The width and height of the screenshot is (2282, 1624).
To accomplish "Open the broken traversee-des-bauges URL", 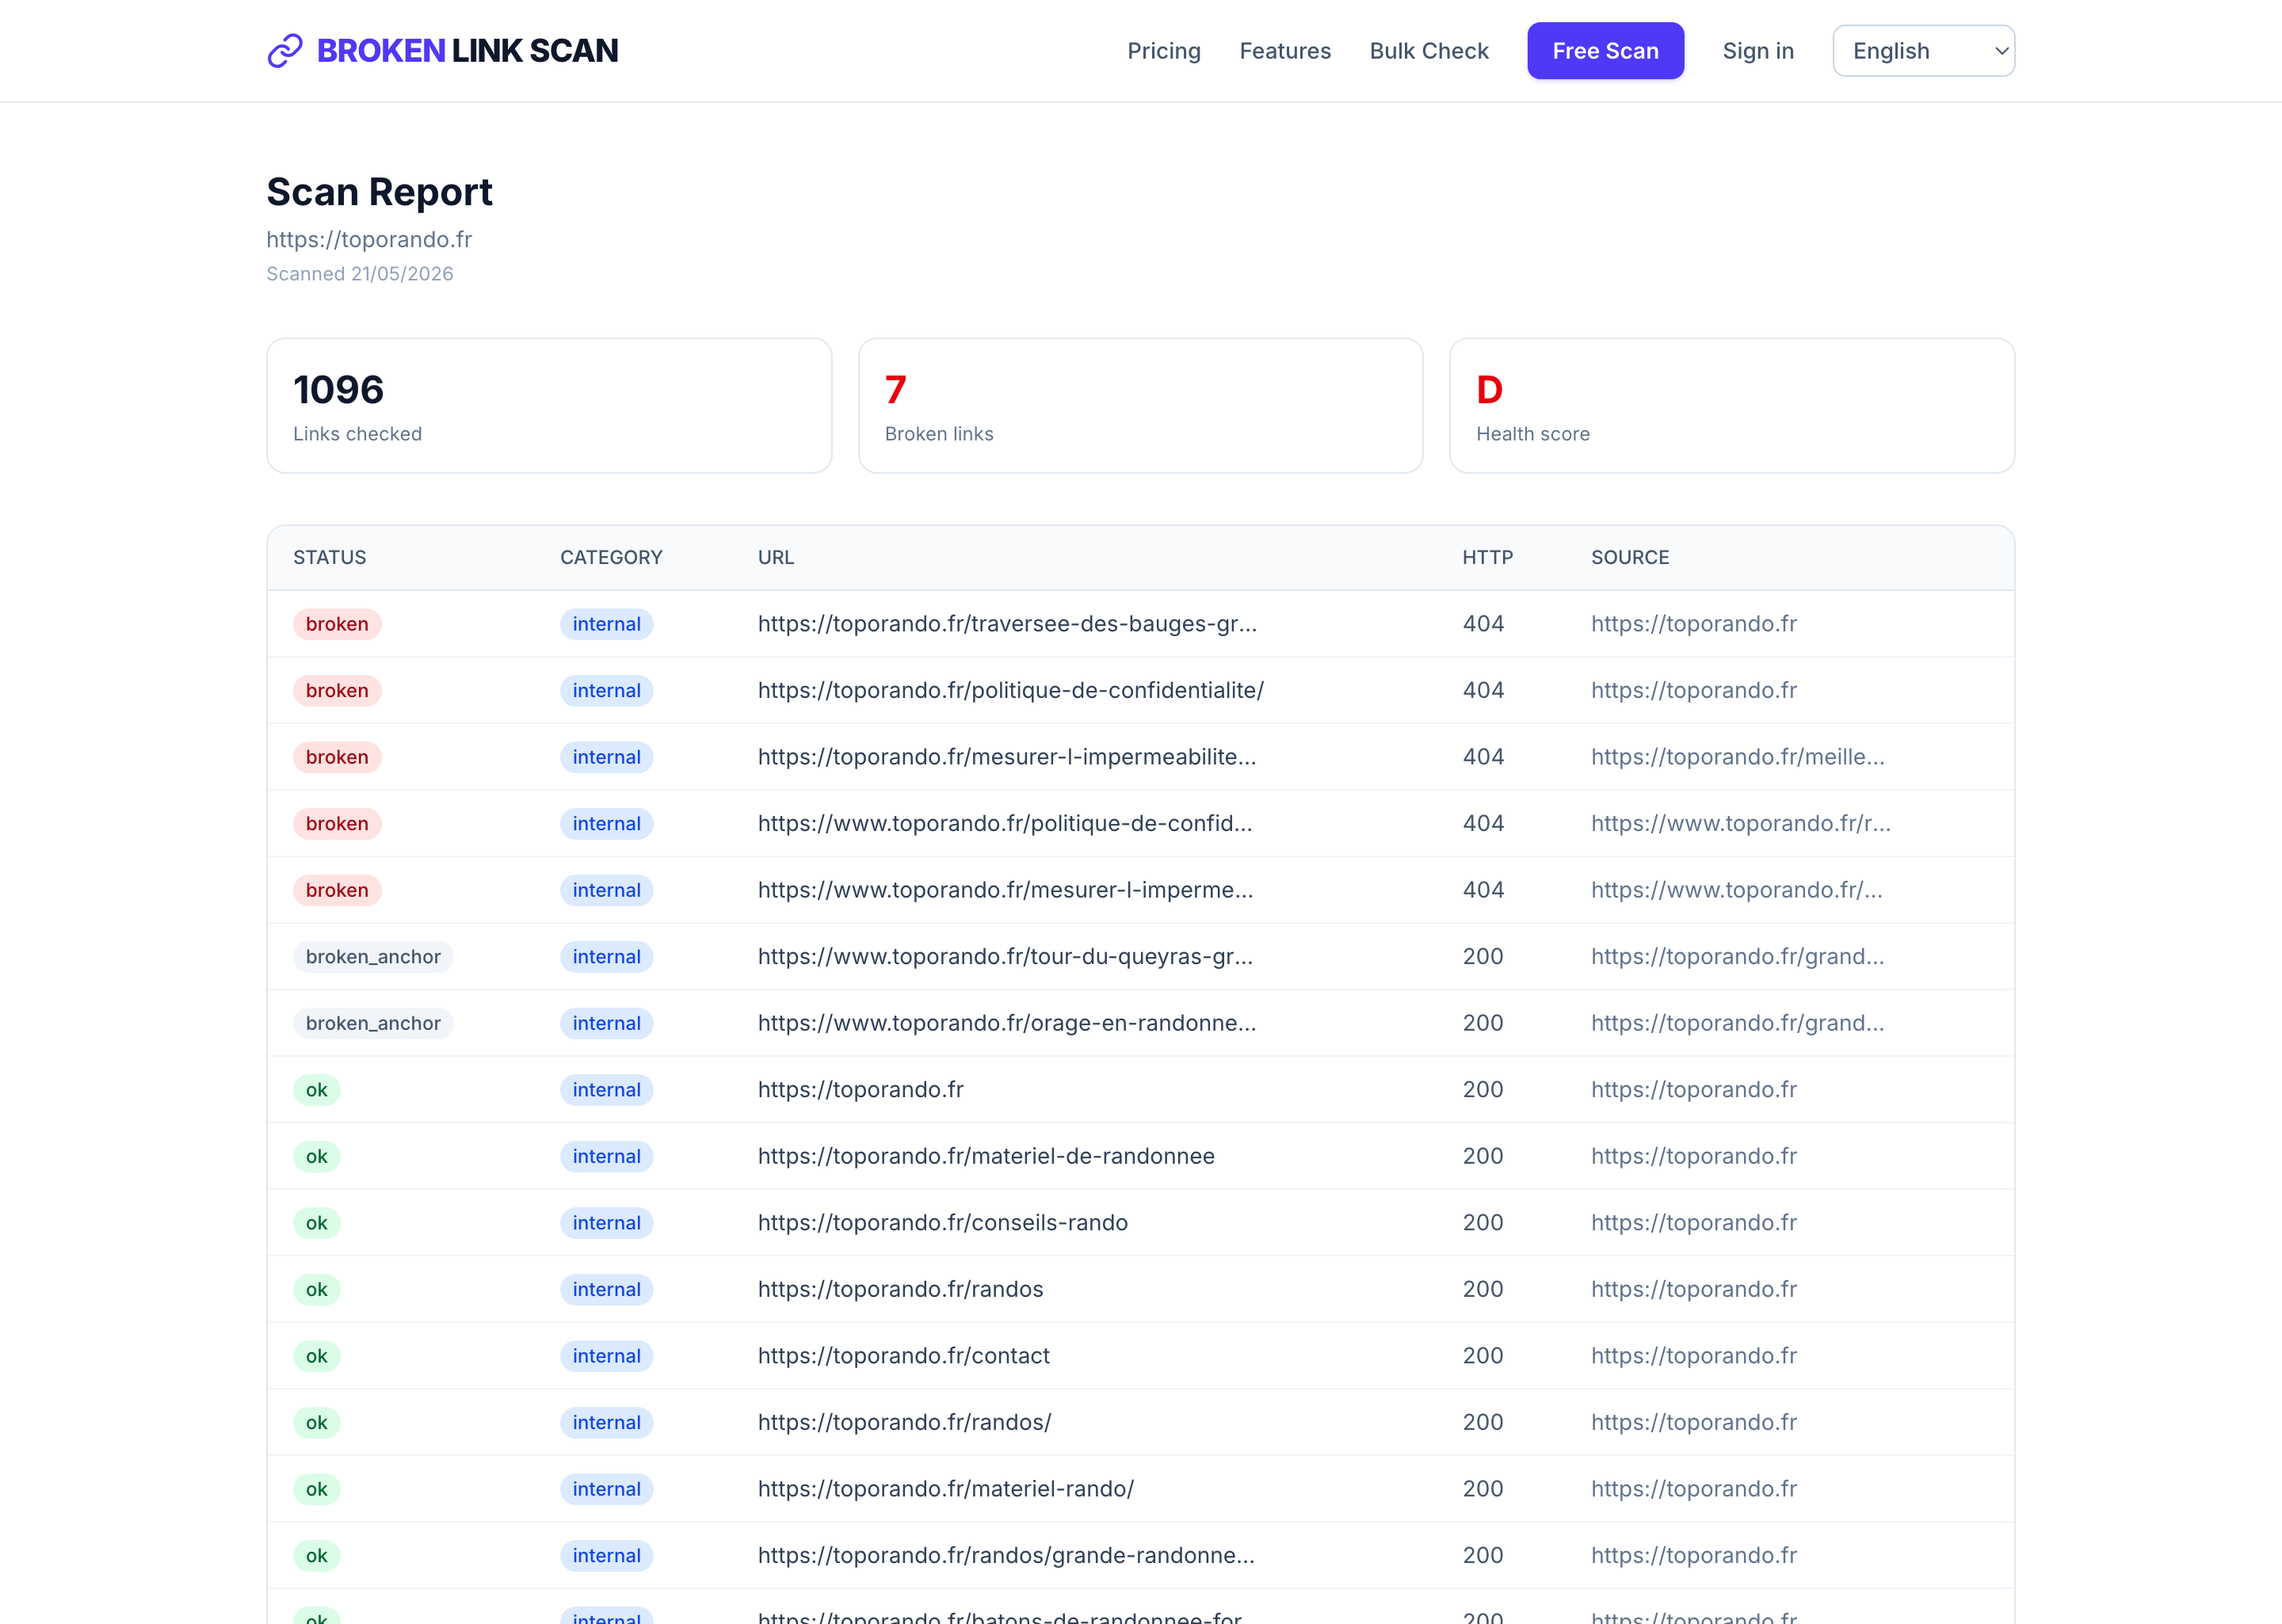I will [x=1006, y=624].
